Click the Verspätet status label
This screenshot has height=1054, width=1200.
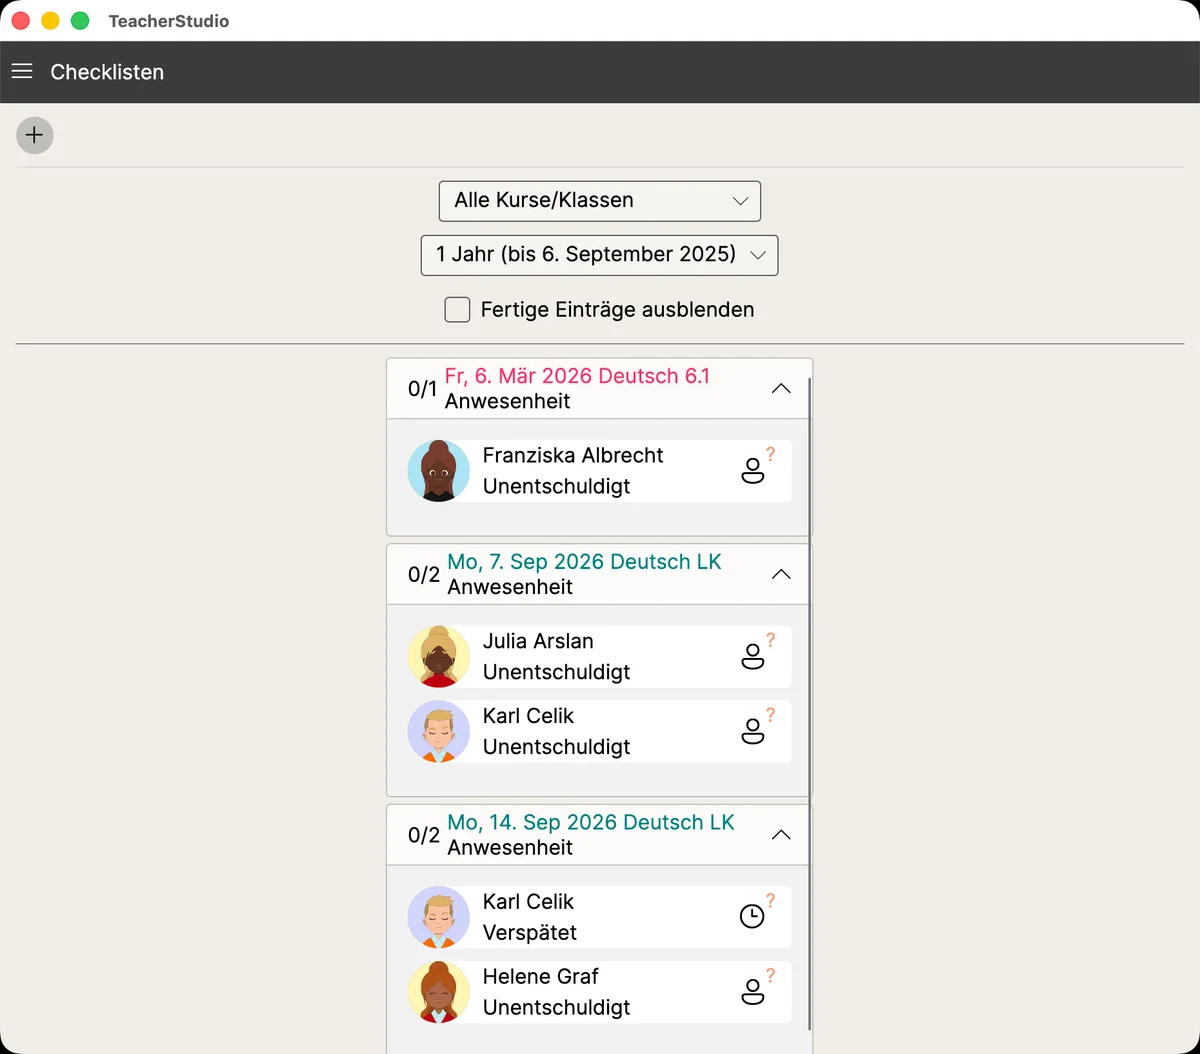click(530, 932)
